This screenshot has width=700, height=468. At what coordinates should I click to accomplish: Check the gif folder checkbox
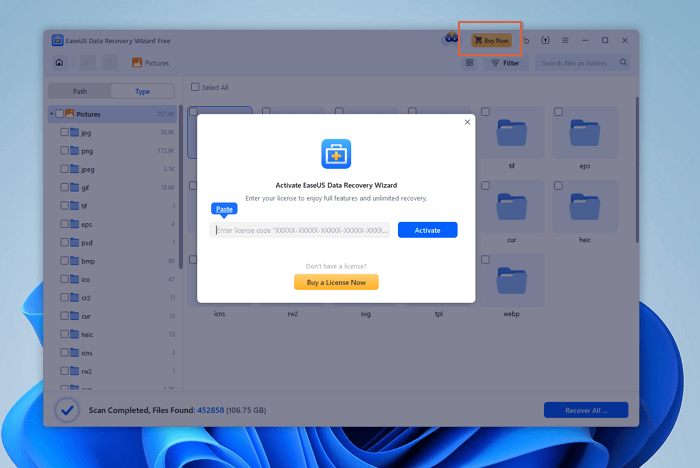click(64, 187)
